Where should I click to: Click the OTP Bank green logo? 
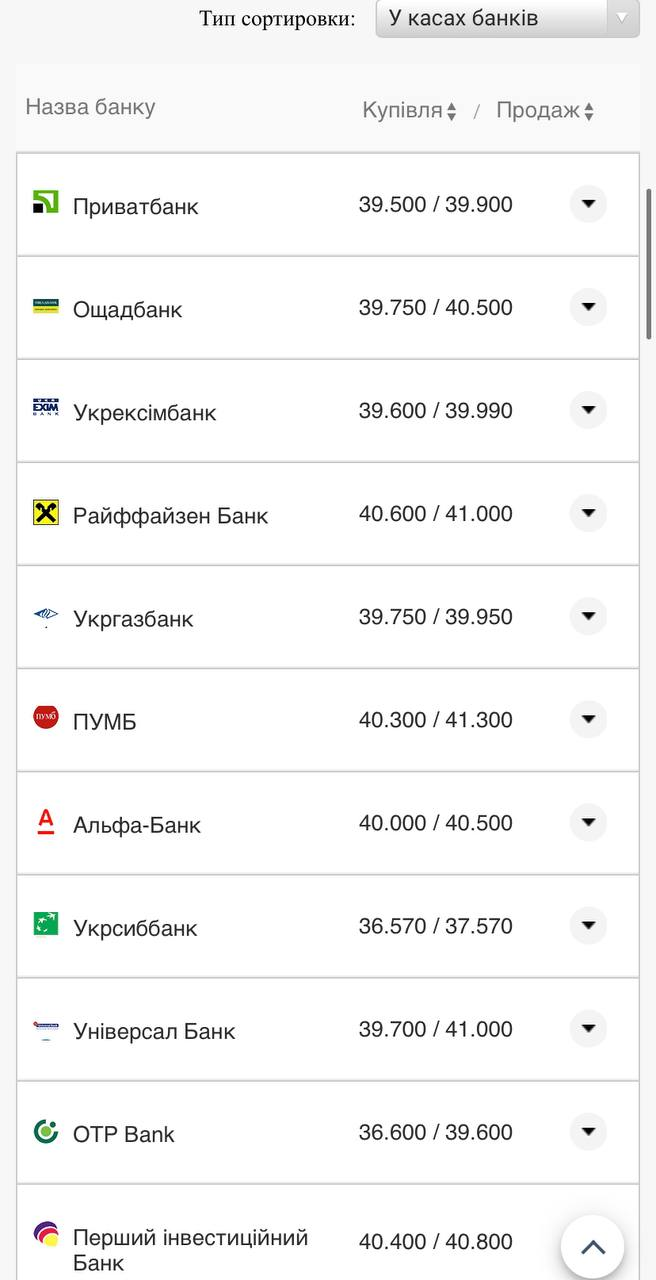click(46, 1131)
